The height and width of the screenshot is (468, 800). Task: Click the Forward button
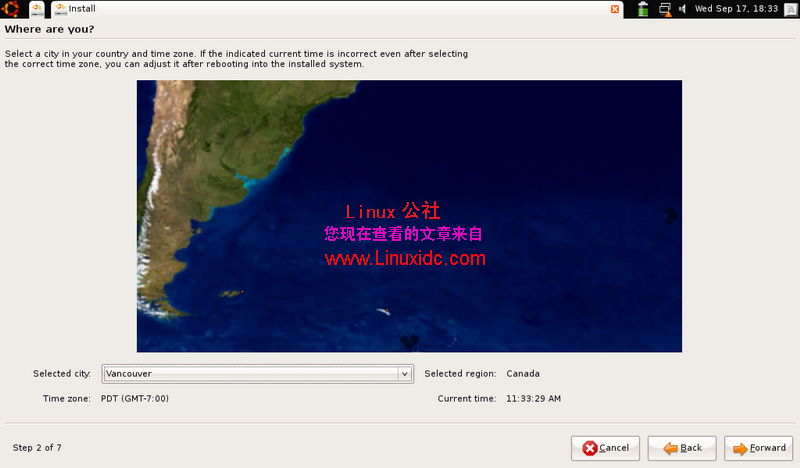coord(759,448)
